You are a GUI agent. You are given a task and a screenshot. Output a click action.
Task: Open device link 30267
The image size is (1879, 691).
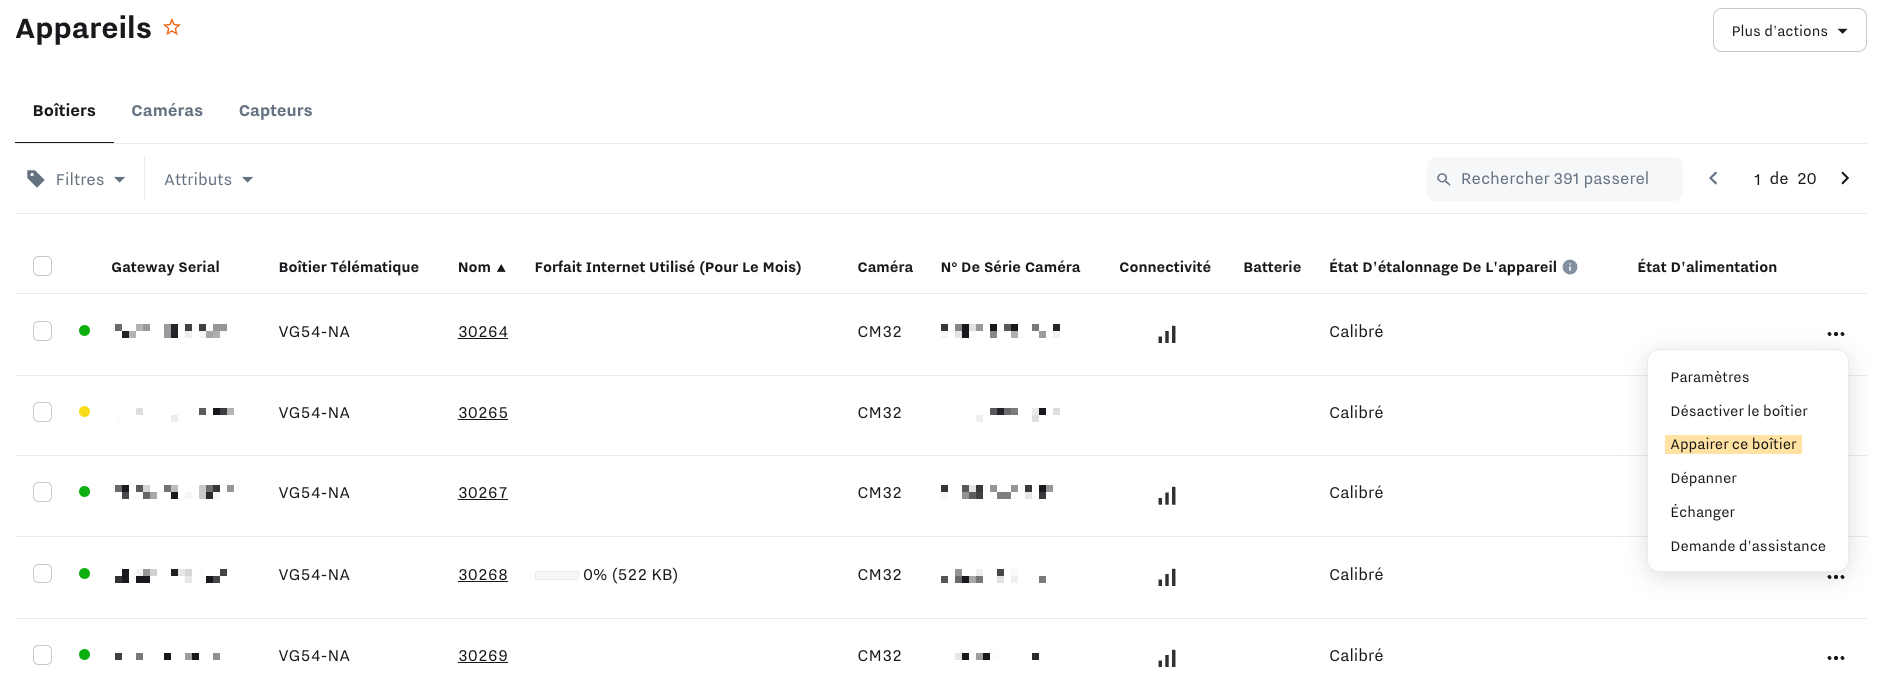pos(483,493)
